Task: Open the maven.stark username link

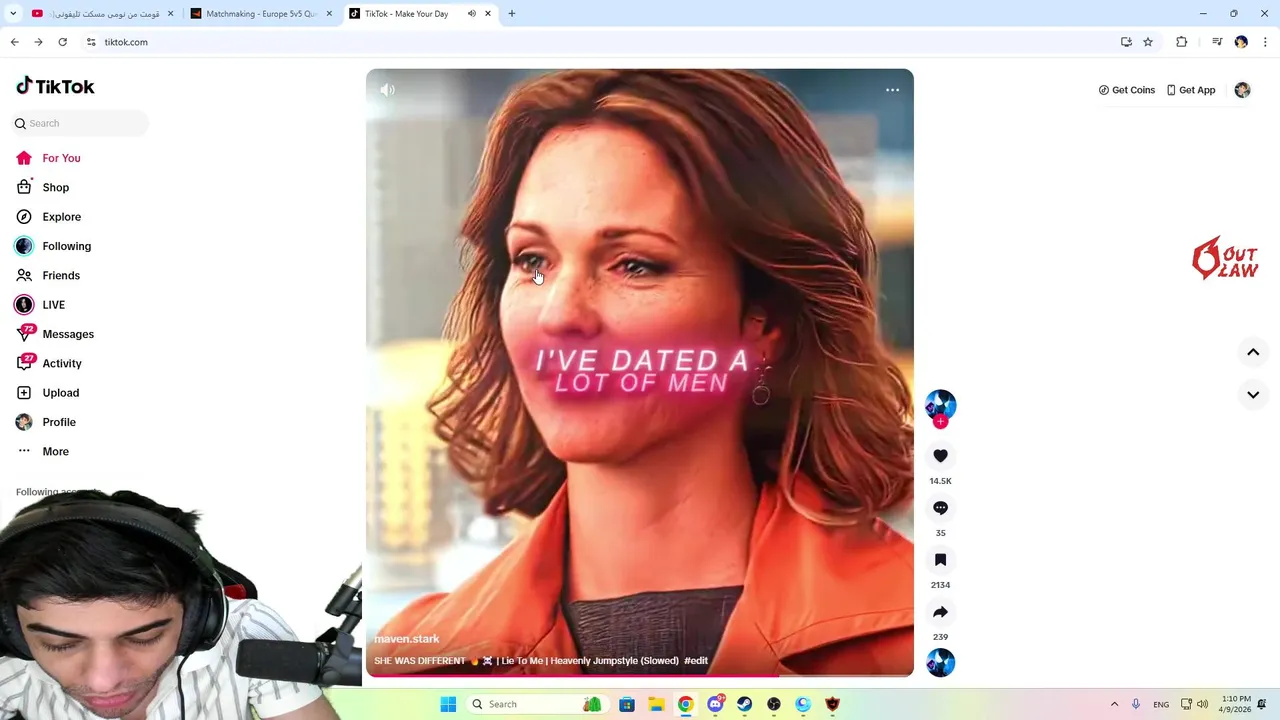Action: [x=406, y=639]
